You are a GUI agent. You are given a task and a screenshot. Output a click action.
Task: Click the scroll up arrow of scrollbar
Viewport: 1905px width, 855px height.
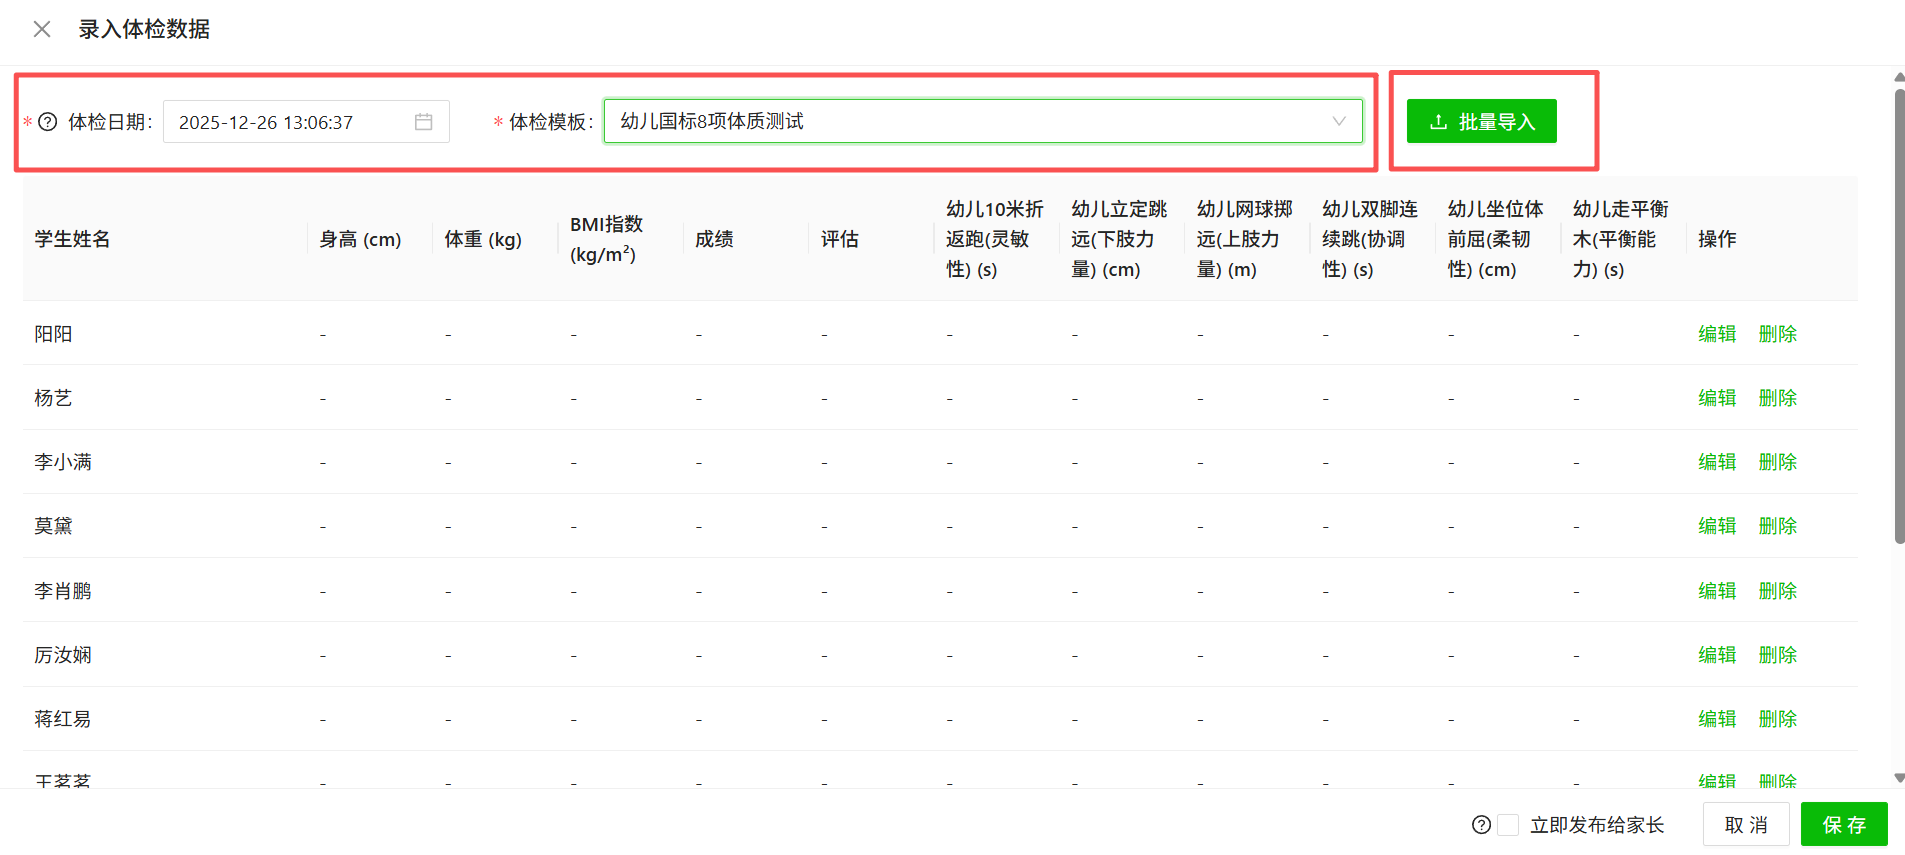click(1899, 77)
